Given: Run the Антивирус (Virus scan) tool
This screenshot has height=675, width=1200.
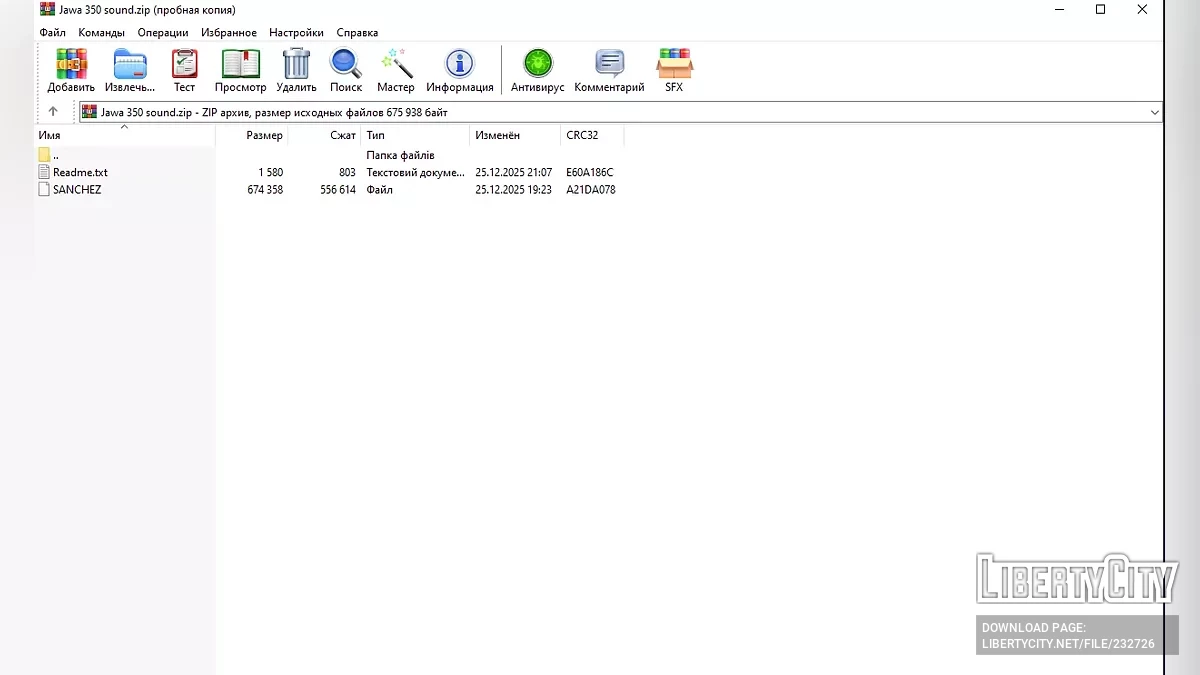Looking at the screenshot, I should (537, 65).
